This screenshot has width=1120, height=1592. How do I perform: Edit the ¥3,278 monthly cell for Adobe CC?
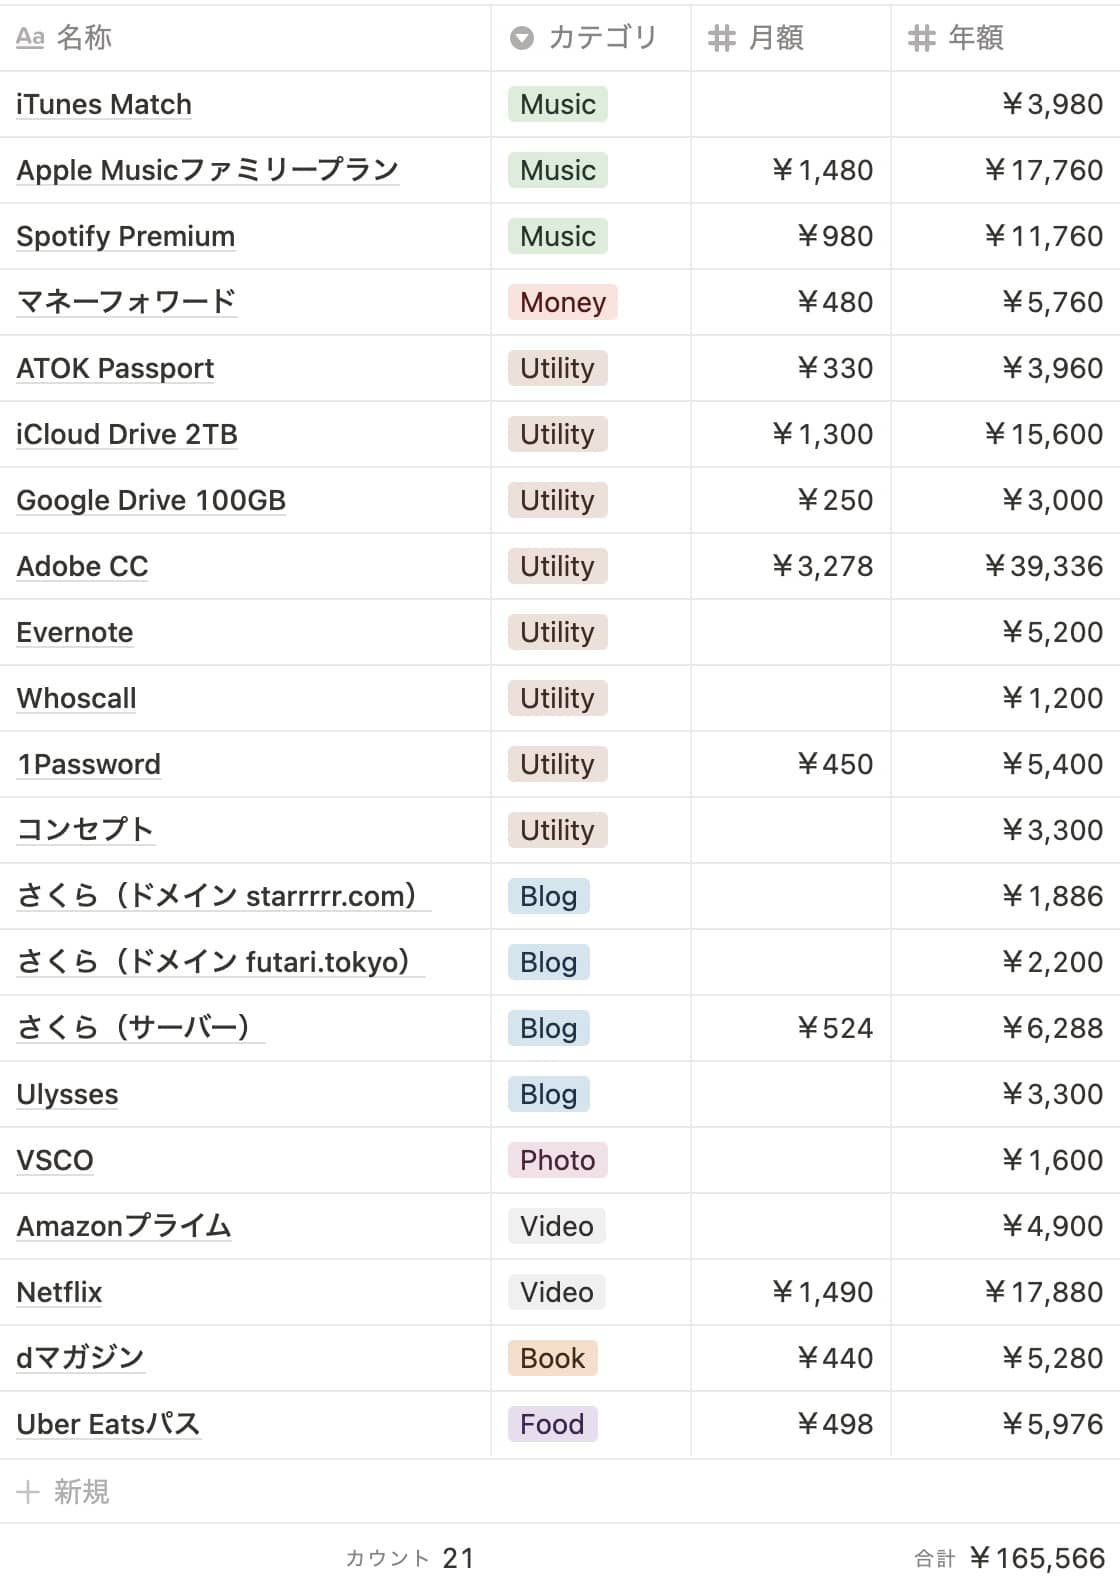pos(822,567)
